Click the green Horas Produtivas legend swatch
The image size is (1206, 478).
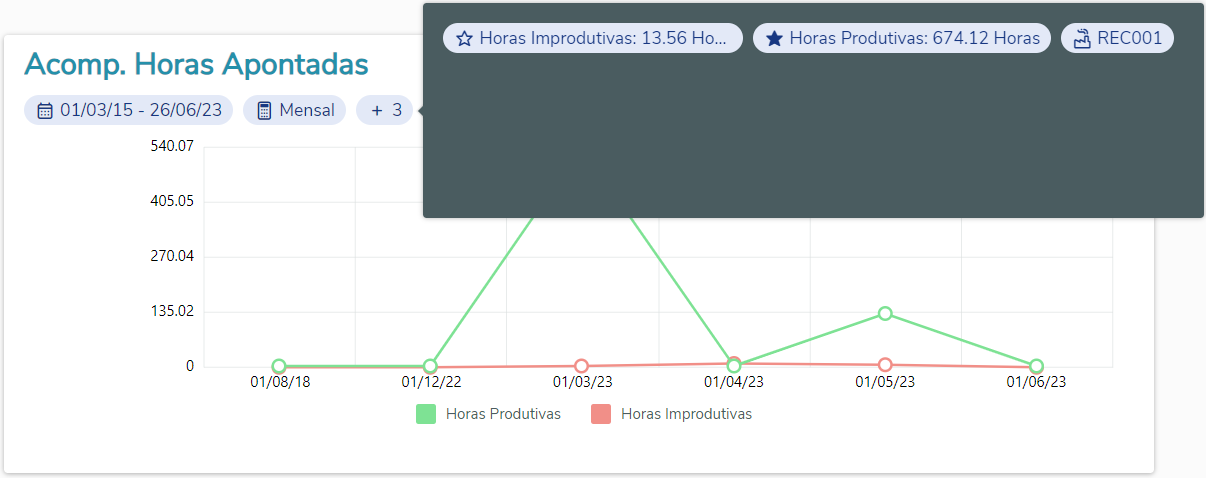tap(426, 414)
